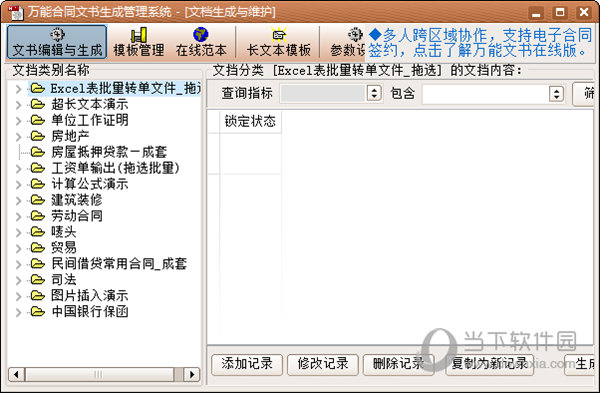Click folder icon of 房屋抵押贷款－成套
The image size is (600, 393).
click(38, 152)
